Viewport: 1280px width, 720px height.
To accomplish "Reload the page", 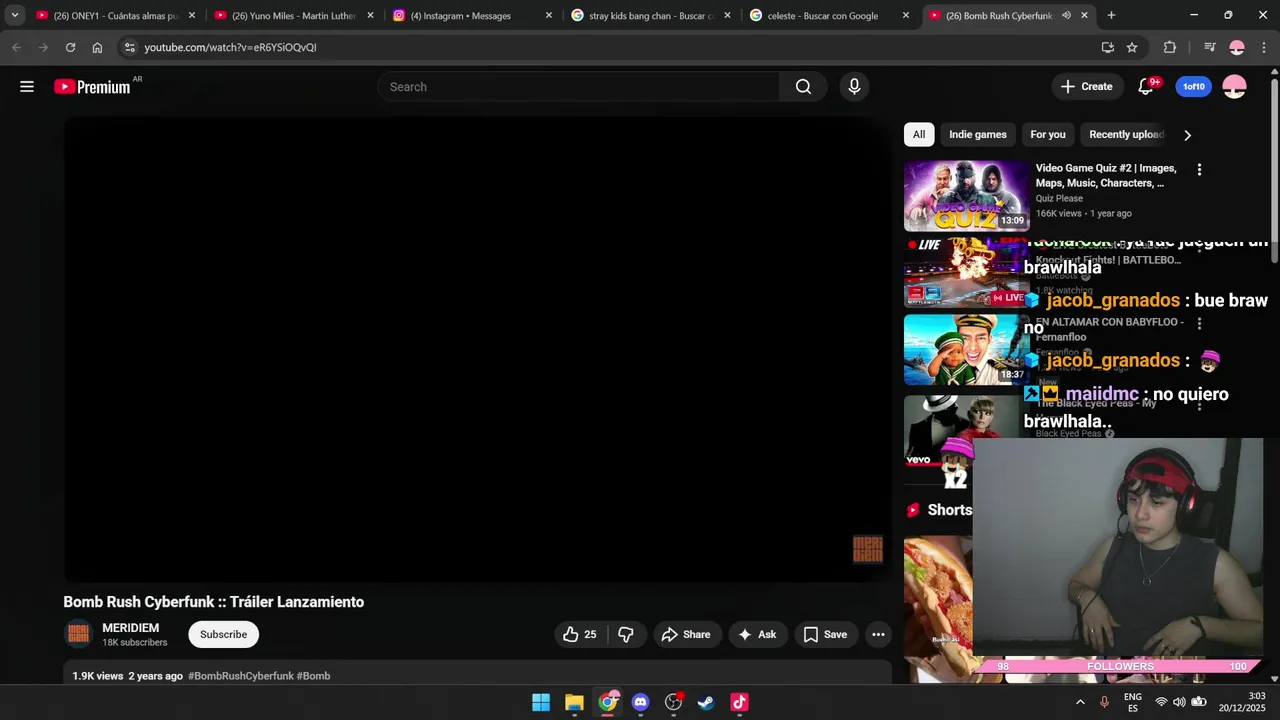I will point(70,47).
